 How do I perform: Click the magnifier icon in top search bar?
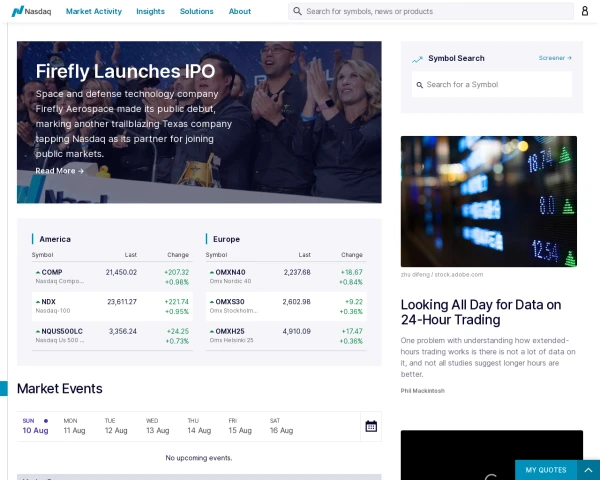click(x=297, y=11)
